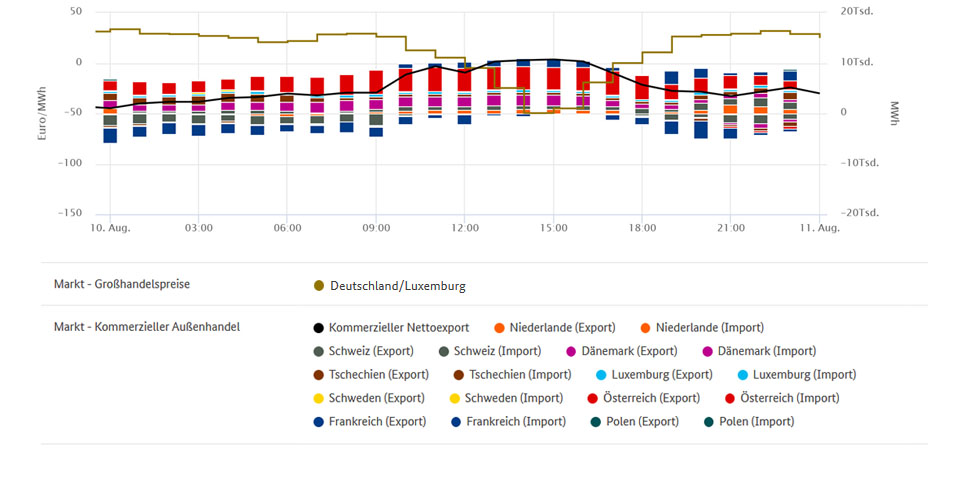
Task: Click Tschechien (Import) legend label
Action: 520,375
